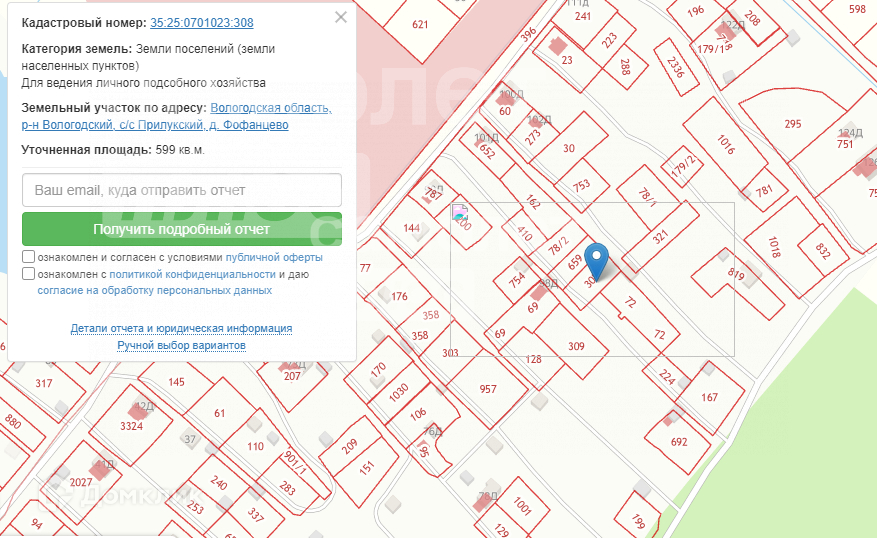Select parcel 621 on the map
Screen dimensions: 877x538
pos(420,25)
